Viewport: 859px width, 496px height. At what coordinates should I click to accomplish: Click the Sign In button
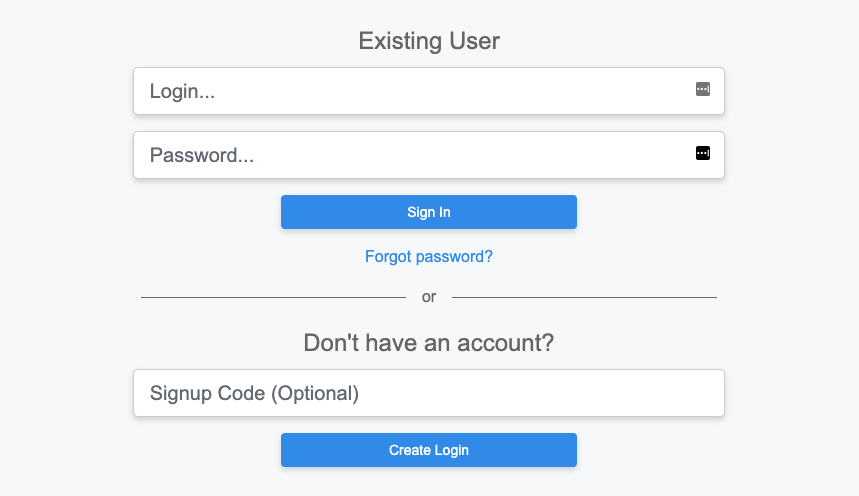[x=429, y=212]
